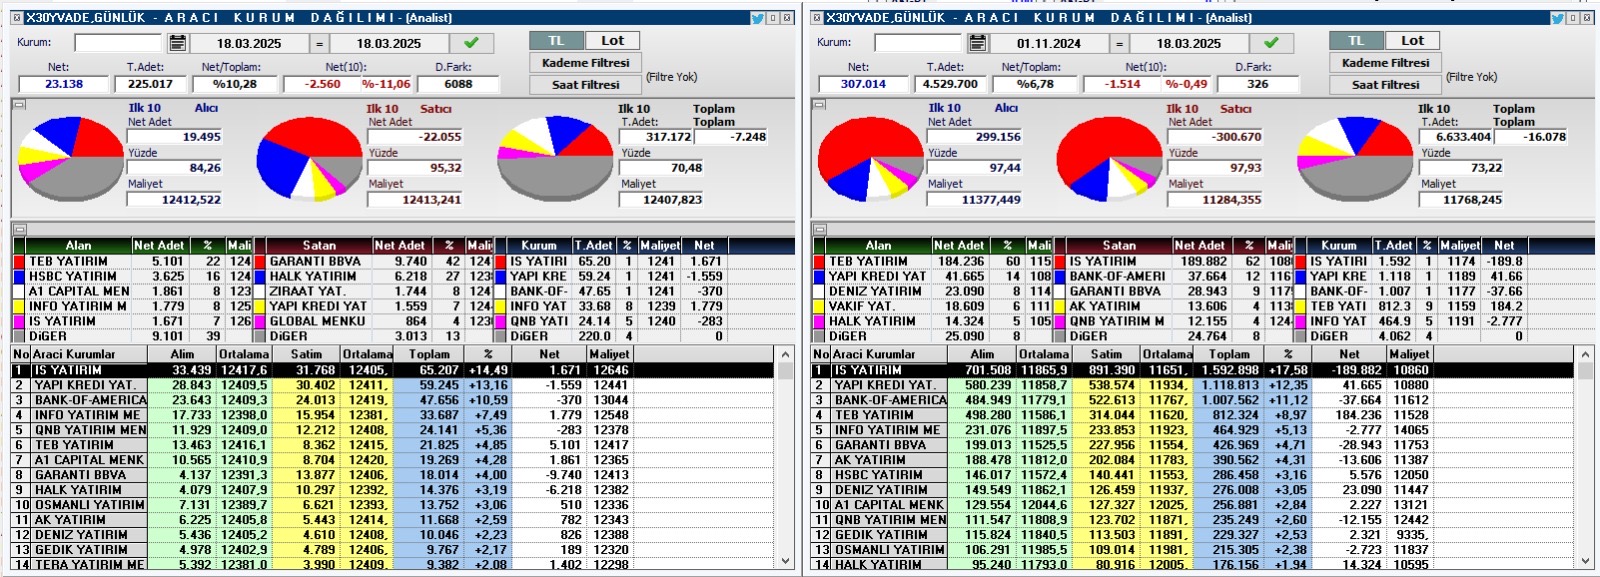Screen dimensions: 1600x577
Task: Click the equals button between dates, right window
Action: pyautogui.click(x=1119, y=43)
